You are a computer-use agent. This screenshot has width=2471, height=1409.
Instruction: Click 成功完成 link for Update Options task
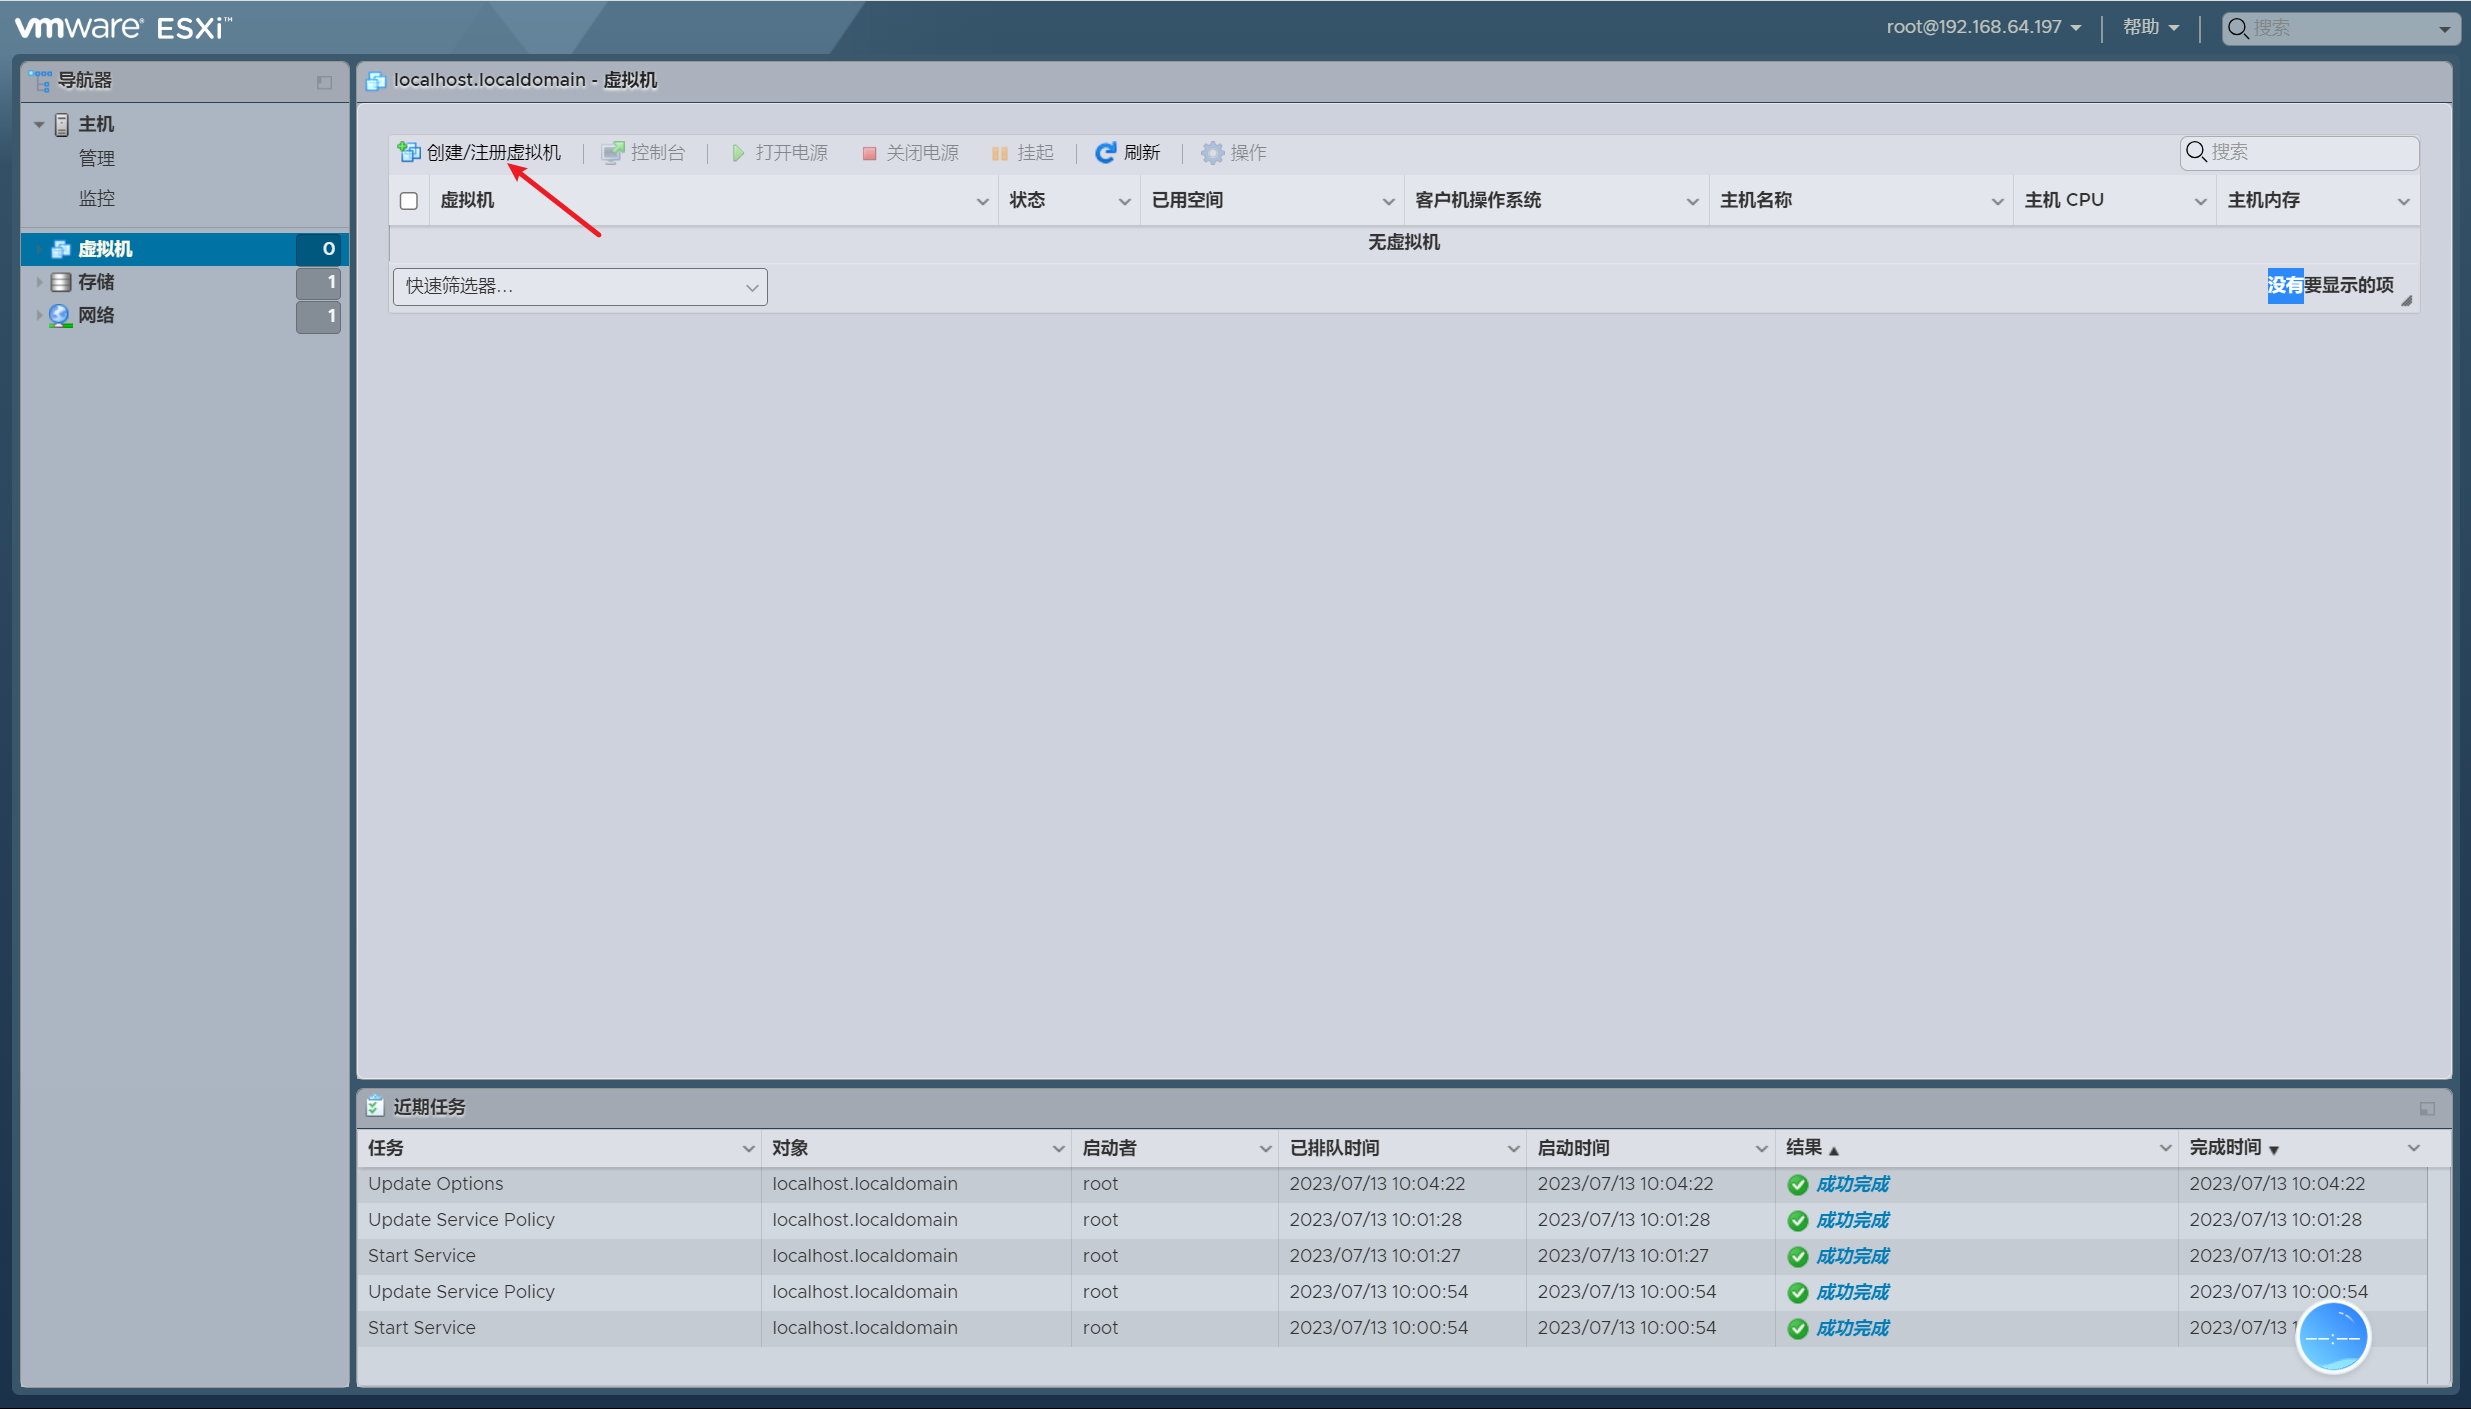1852,1184
